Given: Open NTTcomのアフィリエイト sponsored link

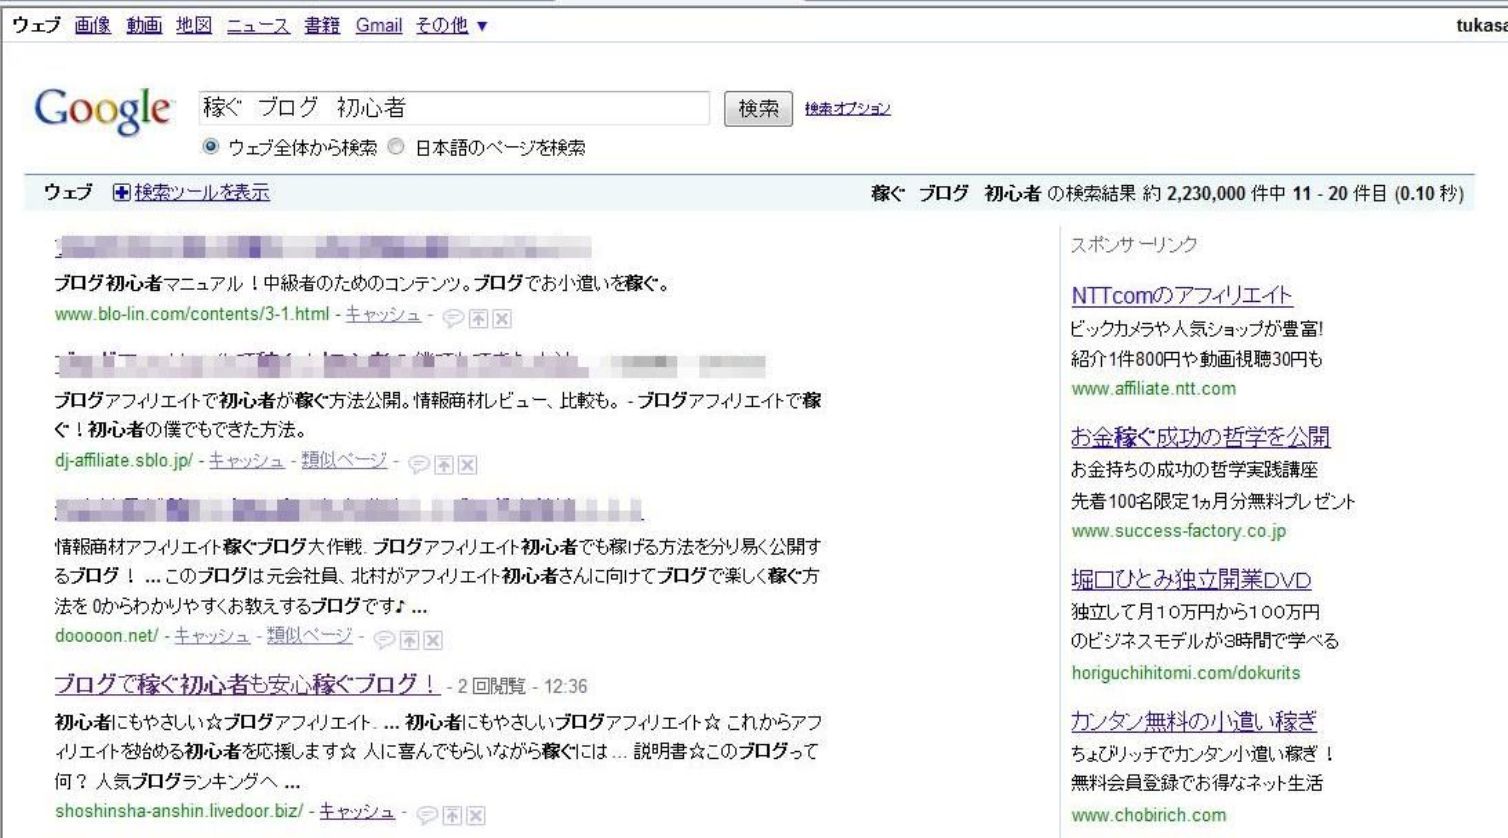Looking at the screenshot, I should point(1182,295).
